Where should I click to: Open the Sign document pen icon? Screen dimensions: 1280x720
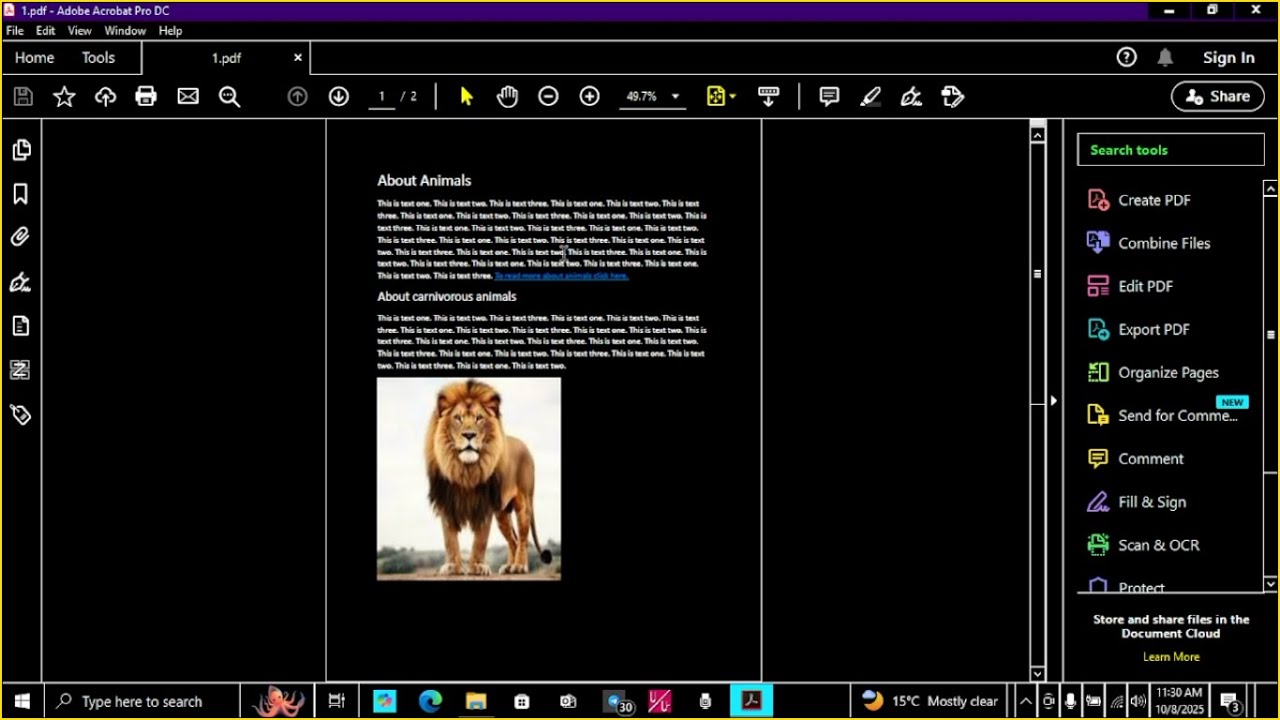tap(911, 97)
